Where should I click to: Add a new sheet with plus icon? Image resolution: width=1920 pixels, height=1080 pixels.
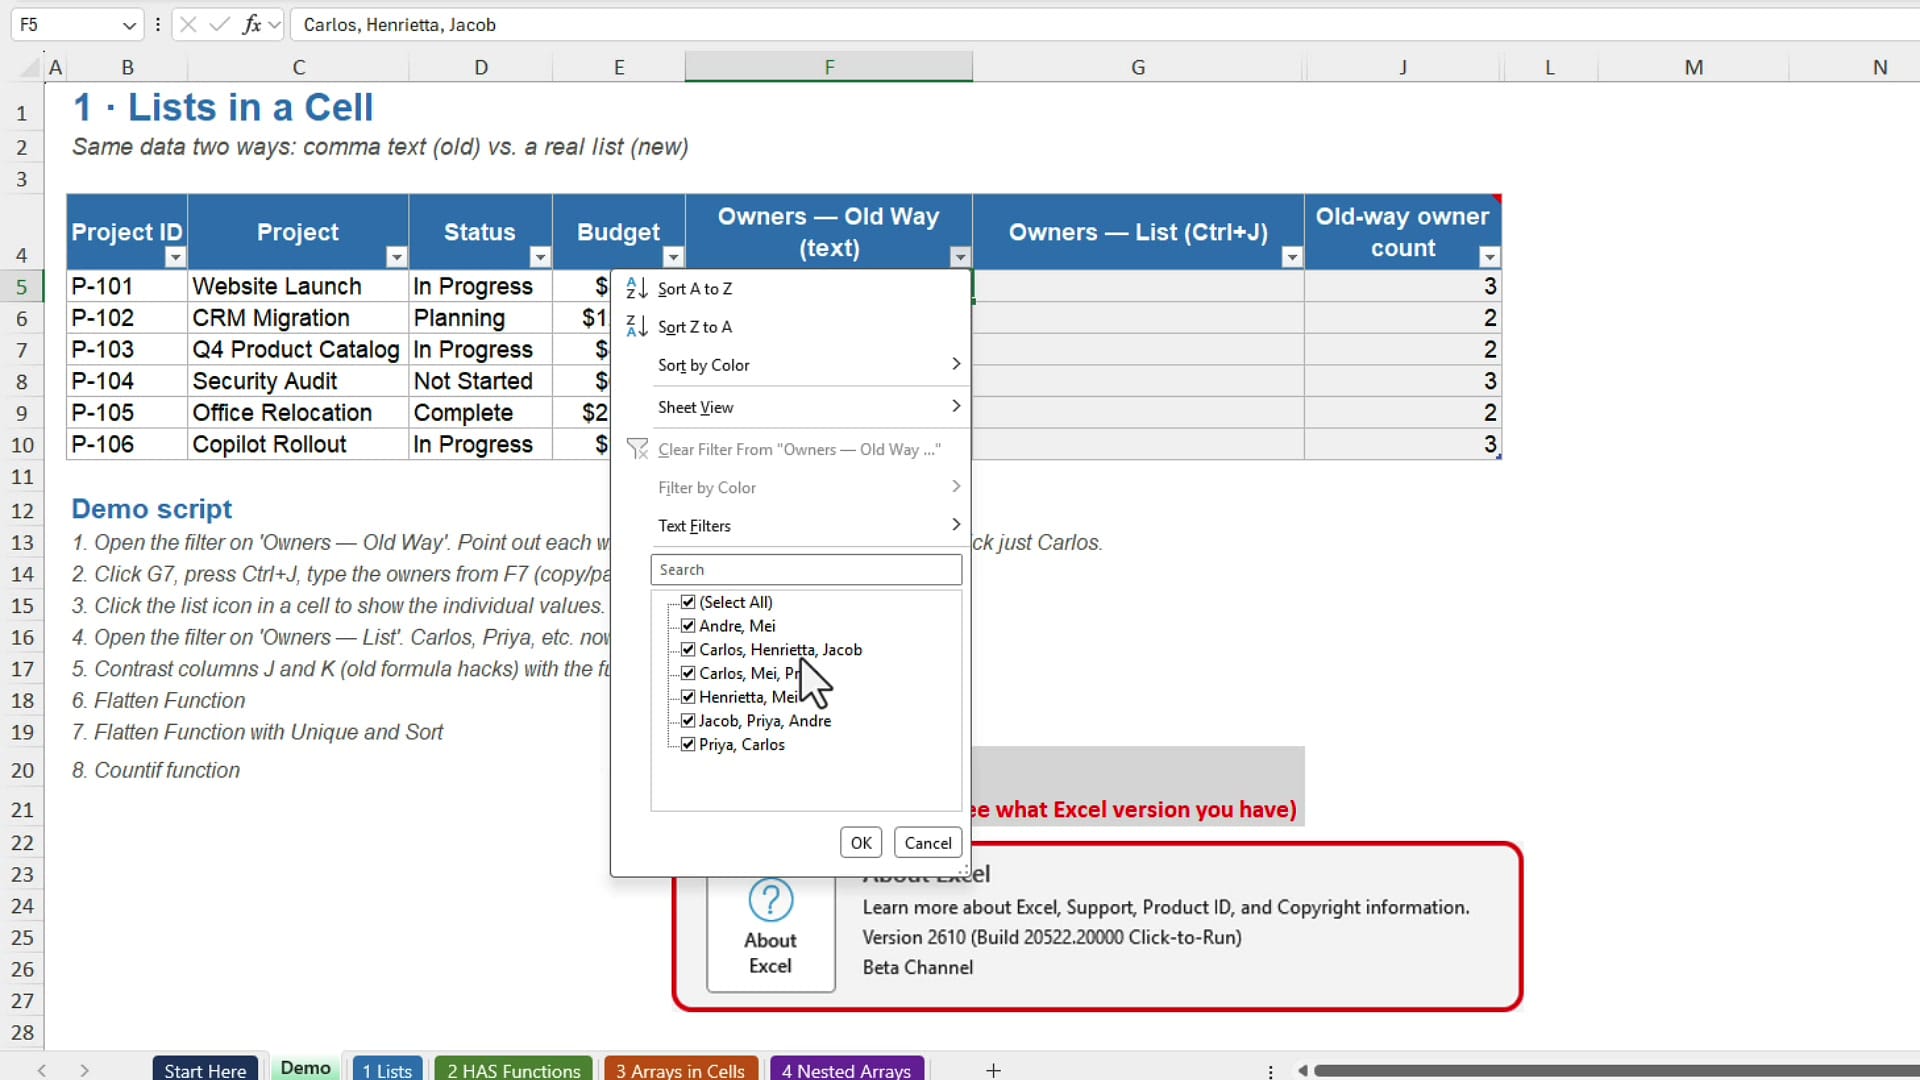993,1070
